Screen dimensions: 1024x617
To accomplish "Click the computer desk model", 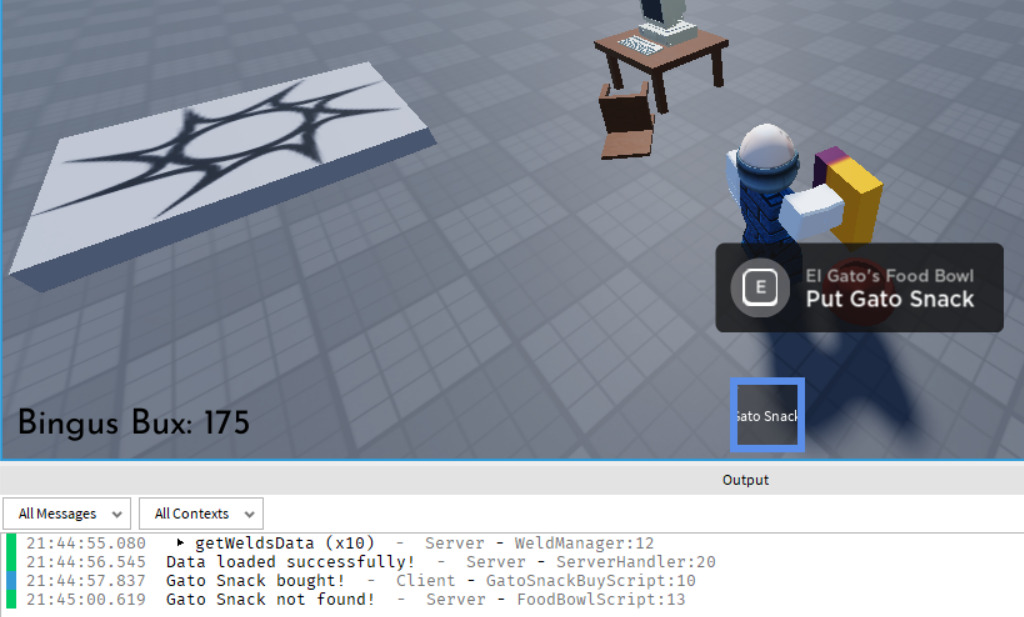I will pos(661,52).
